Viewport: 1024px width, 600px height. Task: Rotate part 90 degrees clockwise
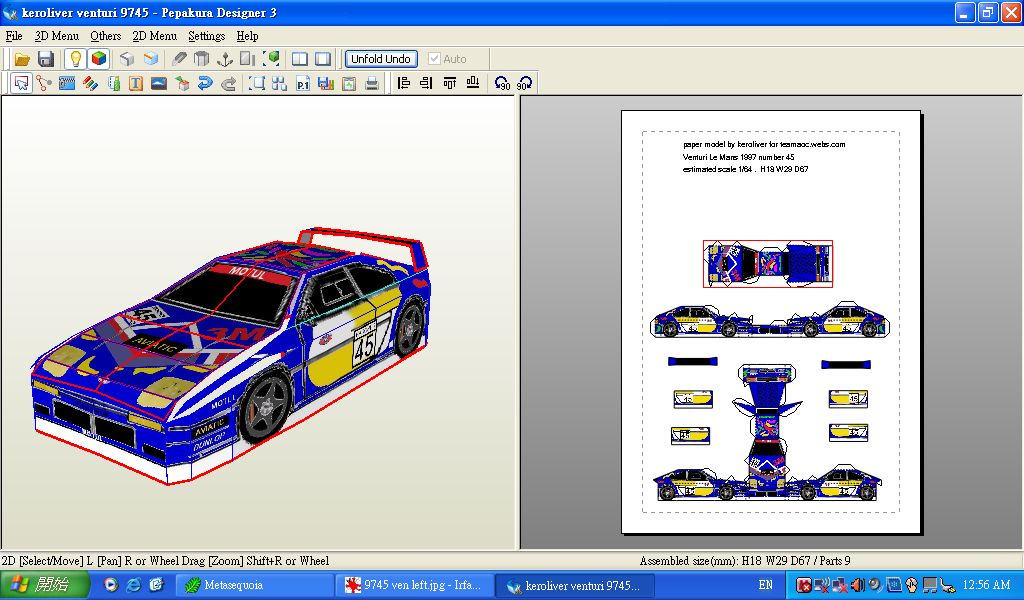524,84
